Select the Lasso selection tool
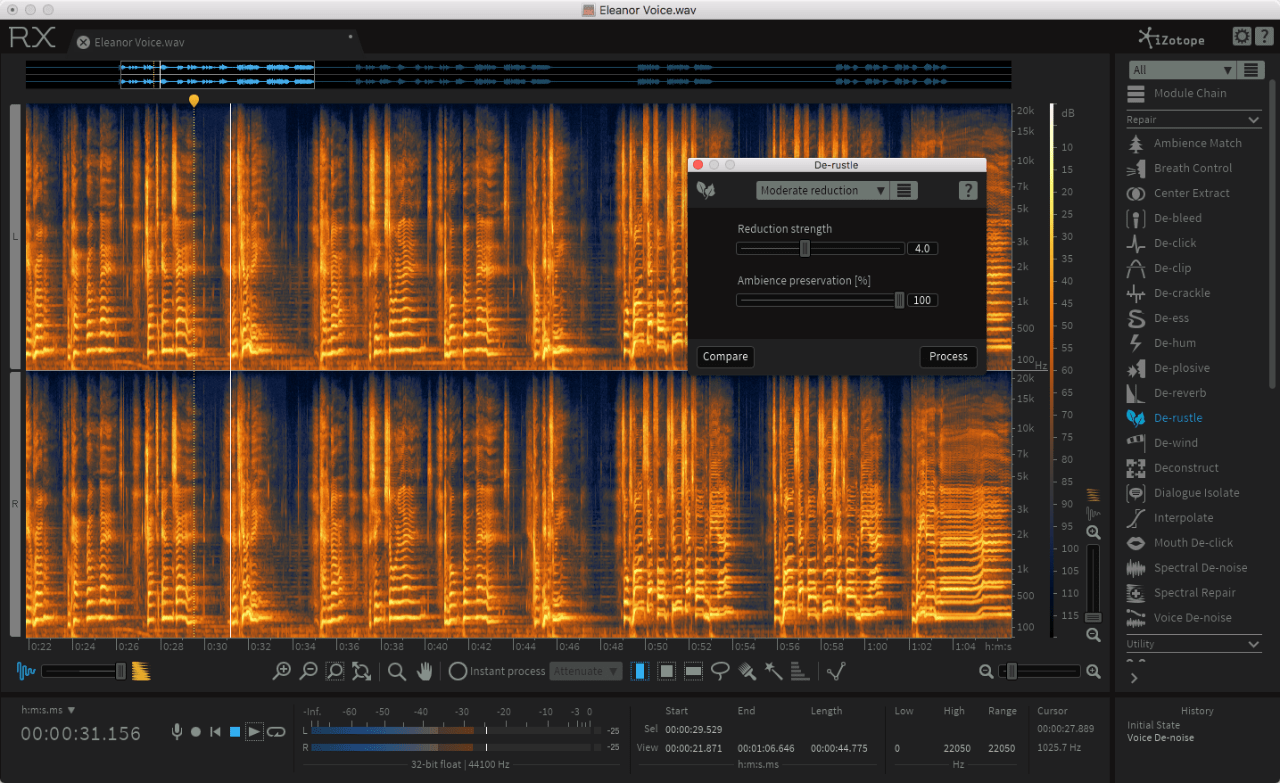This screenshot has width=1280, height=783. click(x=720, y=671)
